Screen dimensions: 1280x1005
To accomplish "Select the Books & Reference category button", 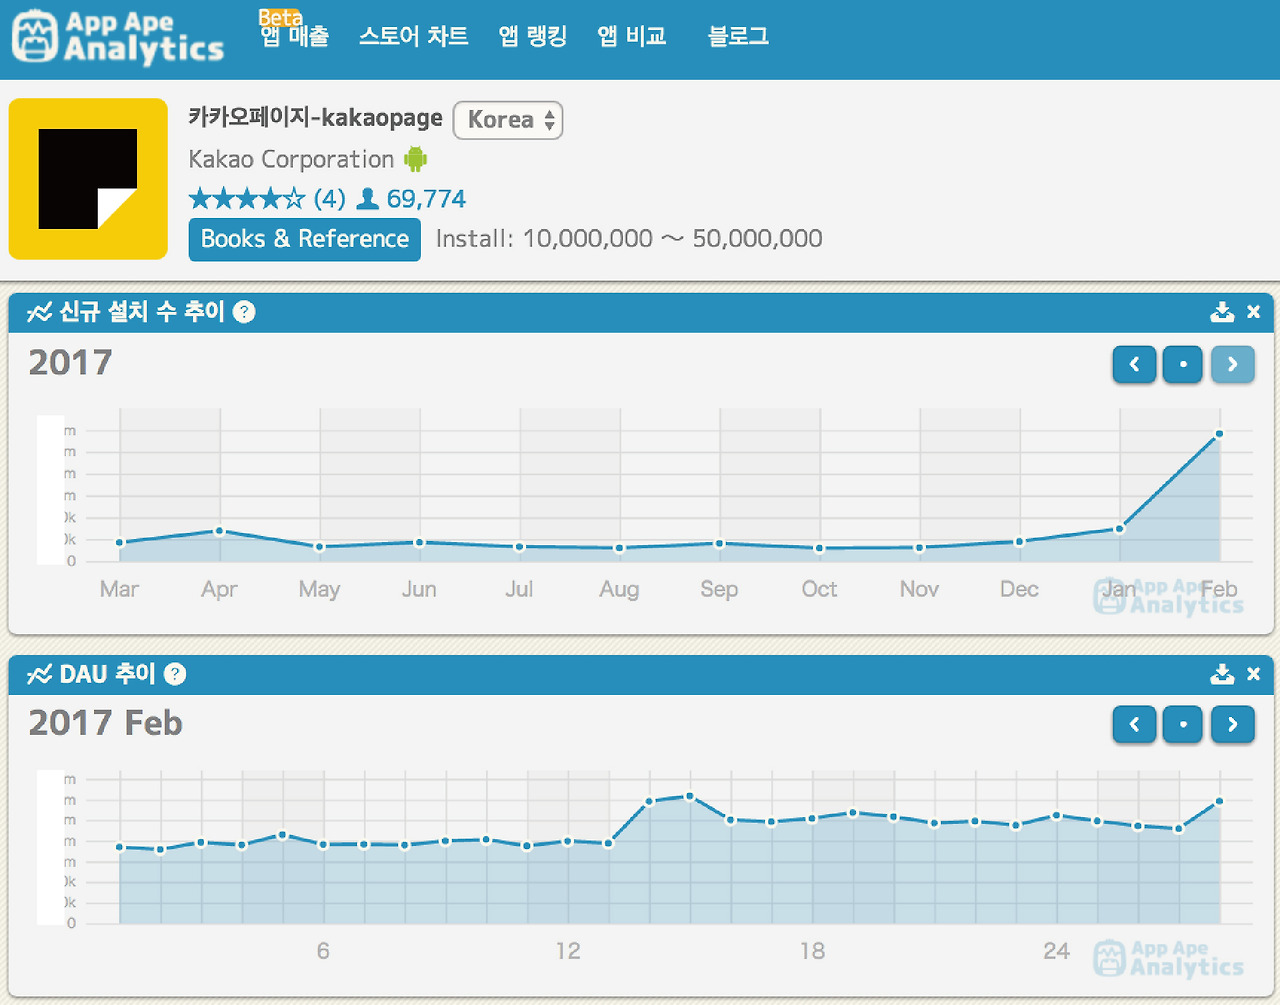I will (x=305, y=239).
